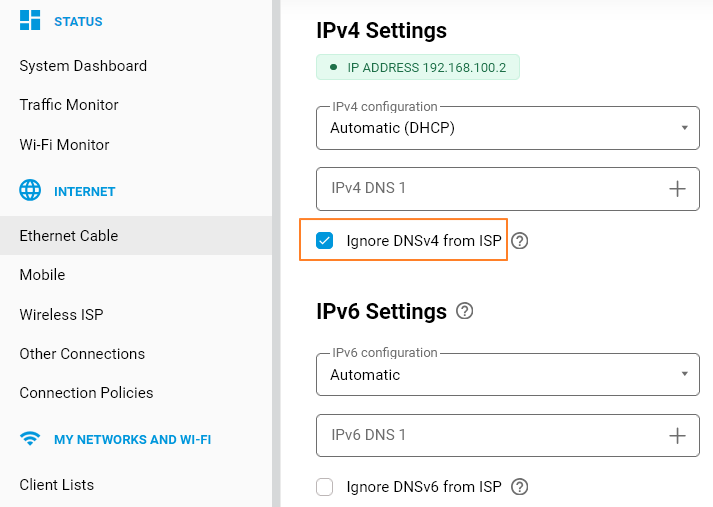This screenshot has width=713, height=507.
Task: Click the plus icon in IPv6 DNS 1
Action: click(677, 435)
